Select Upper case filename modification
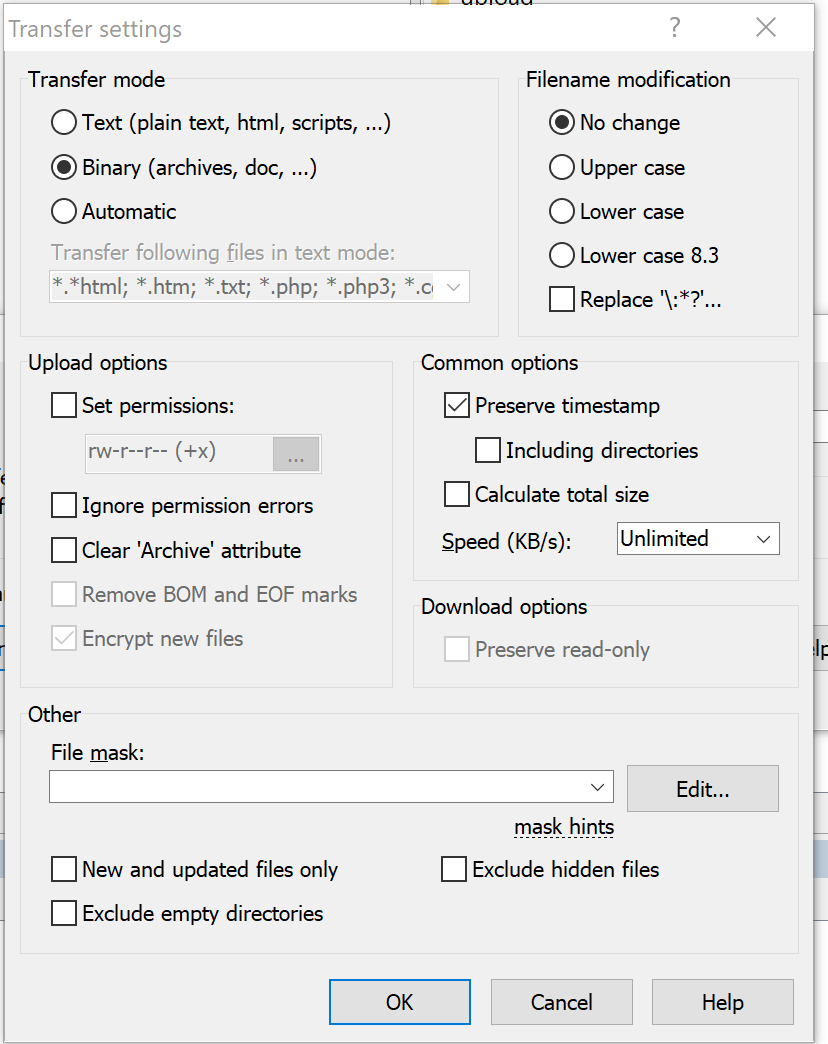Screen dimensions: 828x1044 click(562, 167)
